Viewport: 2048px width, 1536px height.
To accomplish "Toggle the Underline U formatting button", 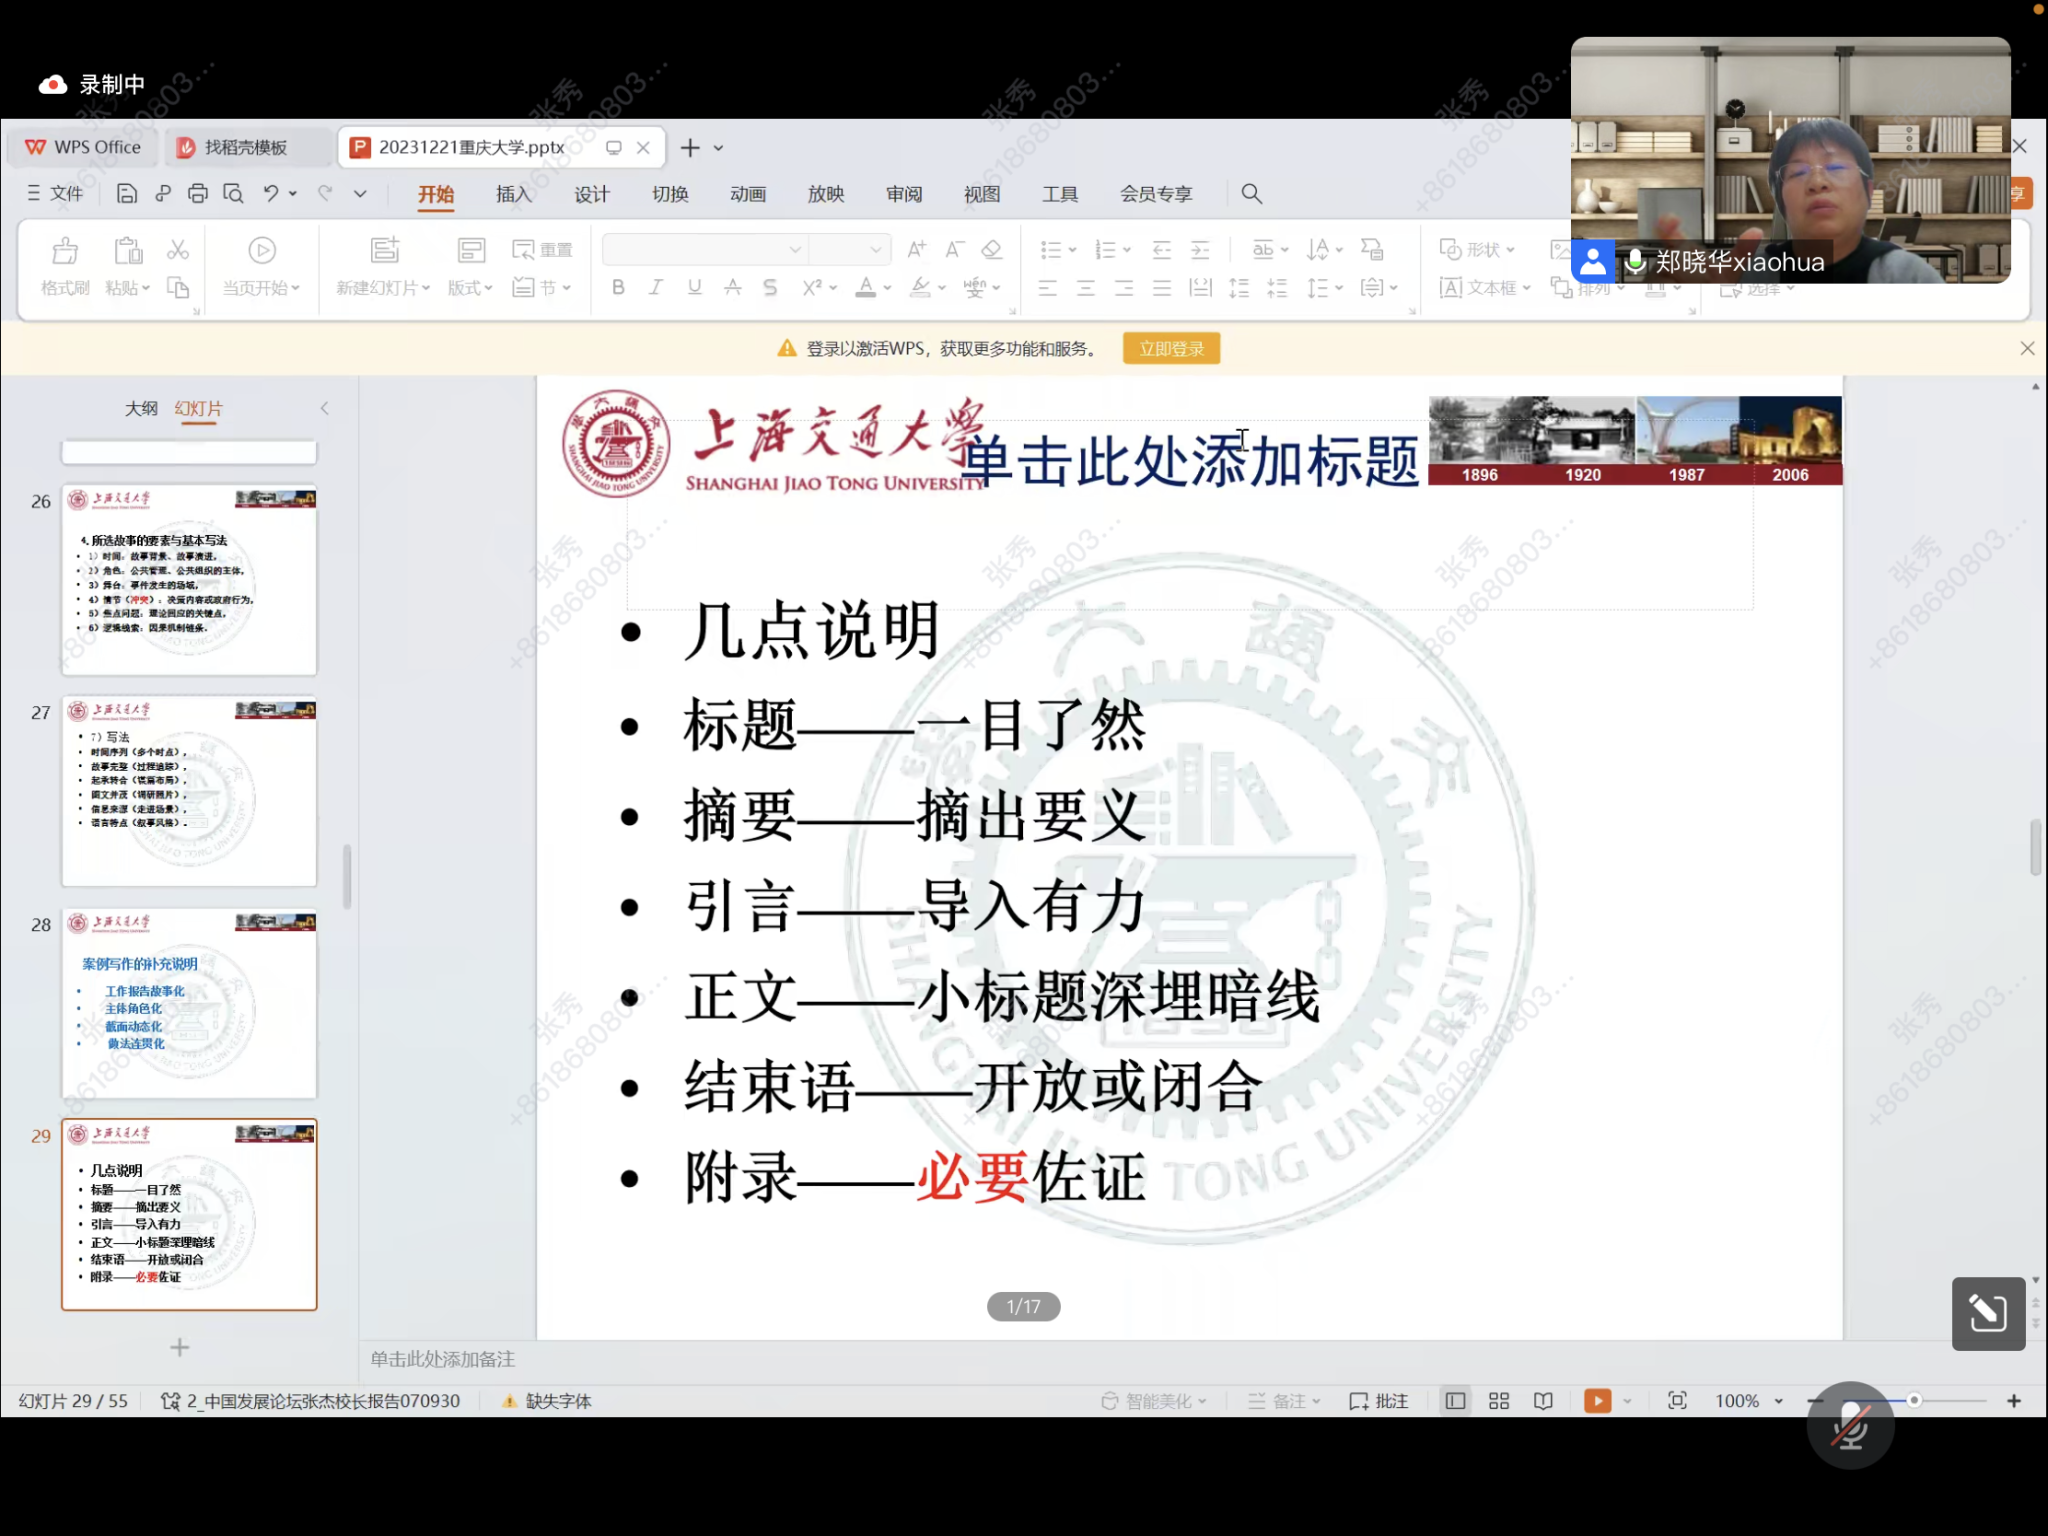I will tap(694, 288).
